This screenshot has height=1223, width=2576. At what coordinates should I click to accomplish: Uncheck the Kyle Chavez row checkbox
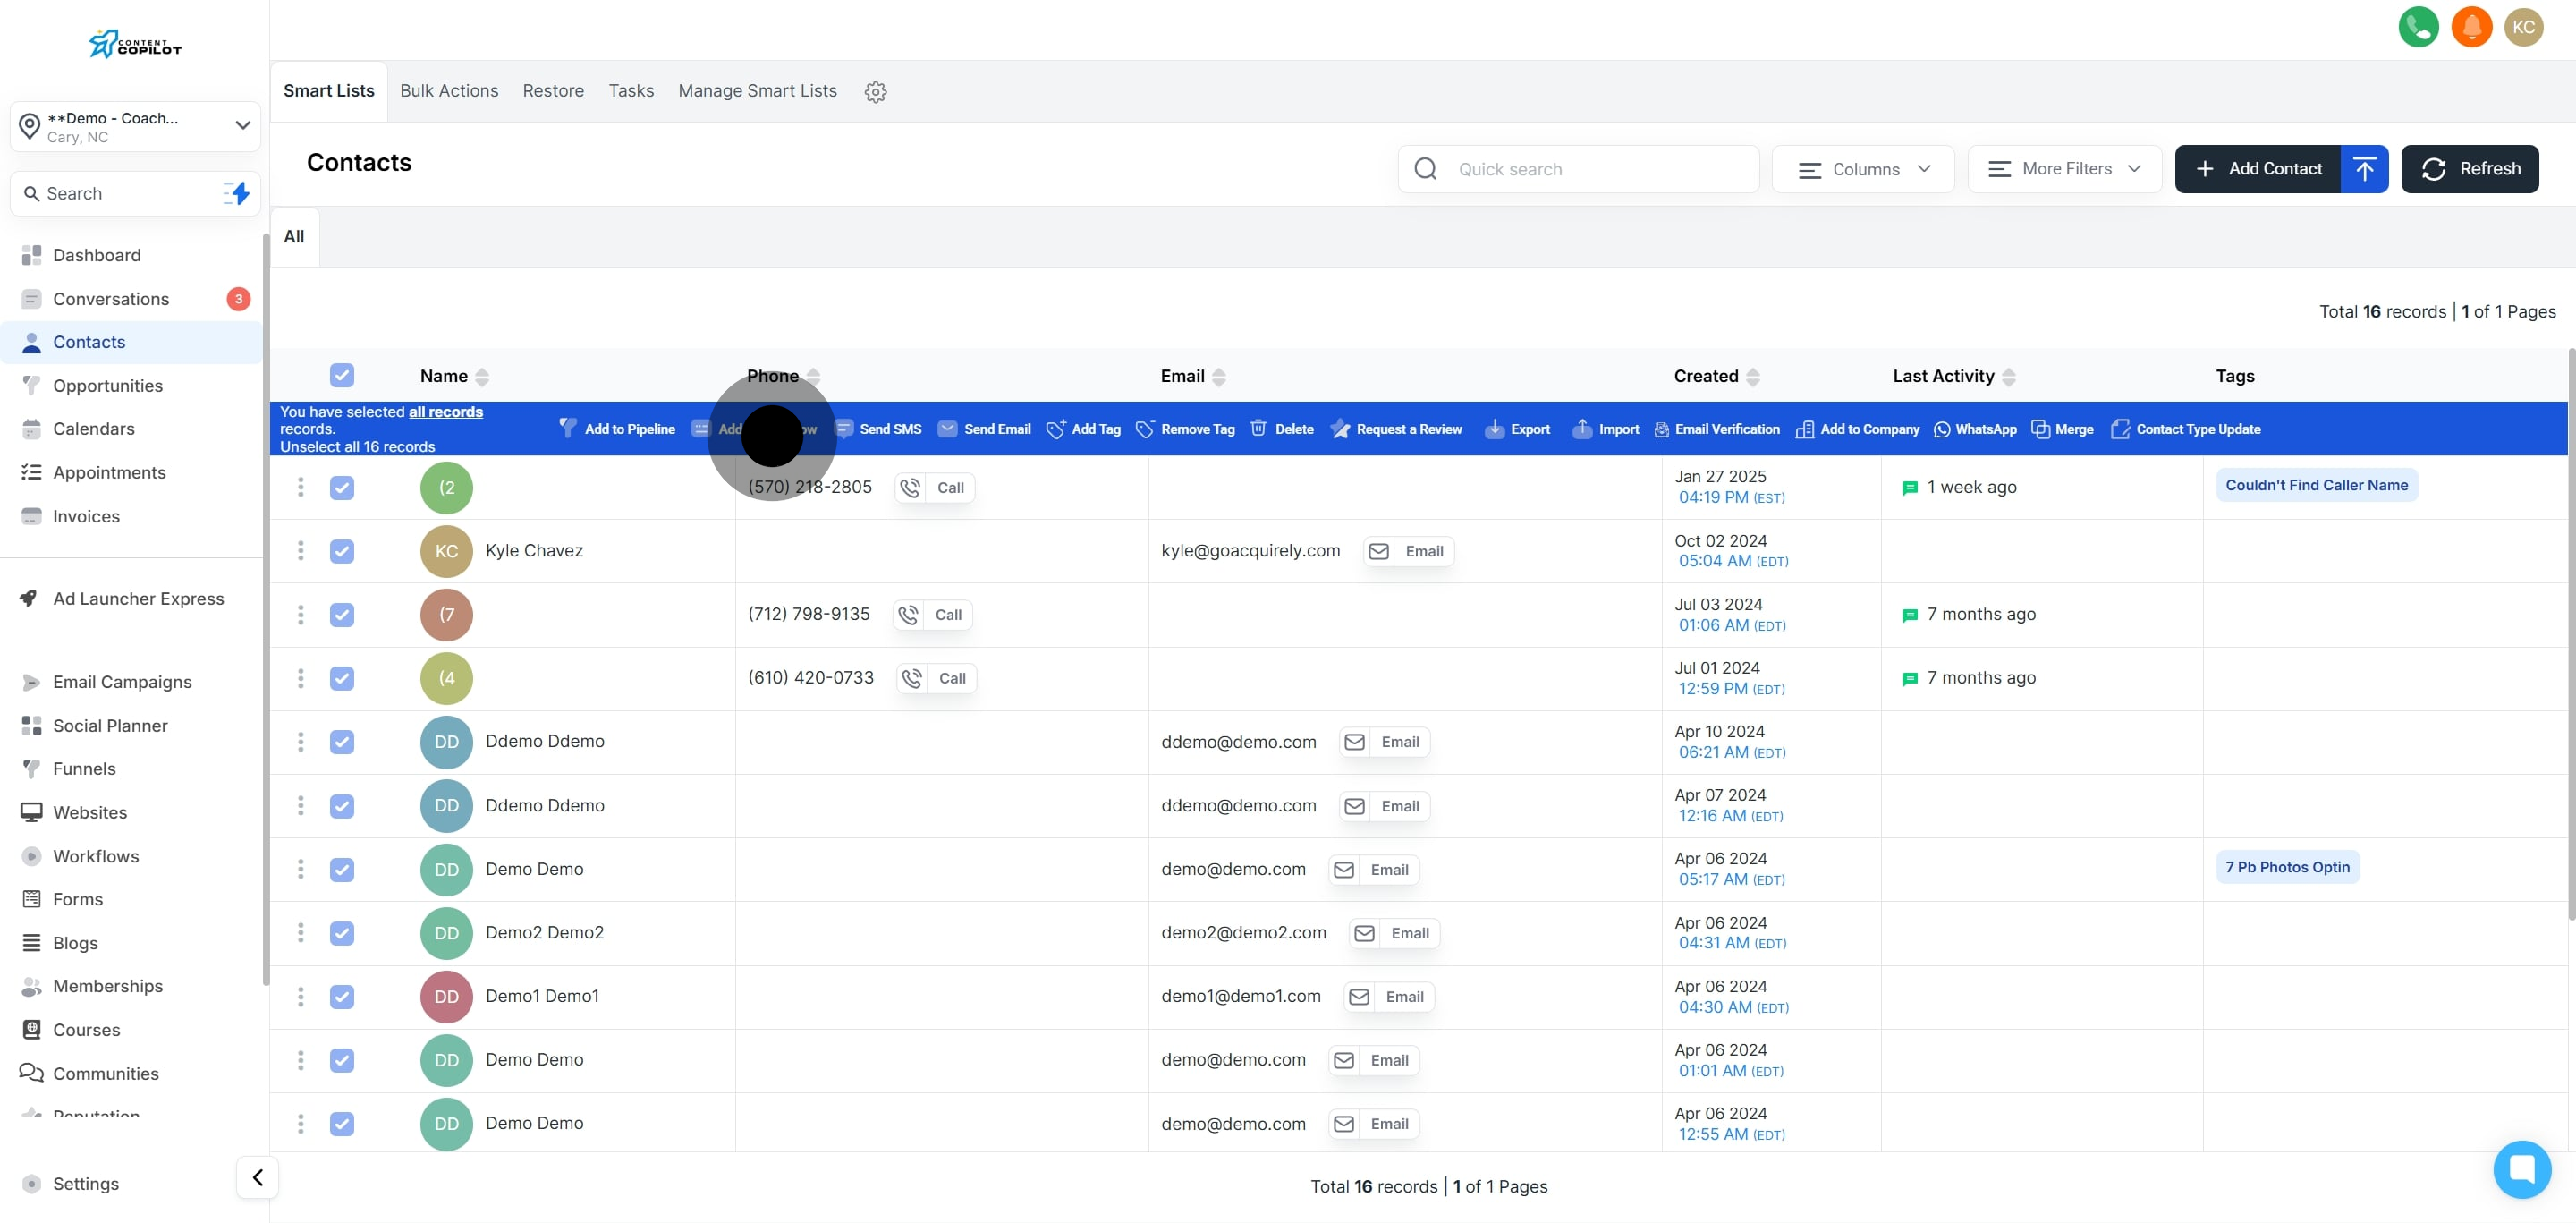(x=342, y=551)
